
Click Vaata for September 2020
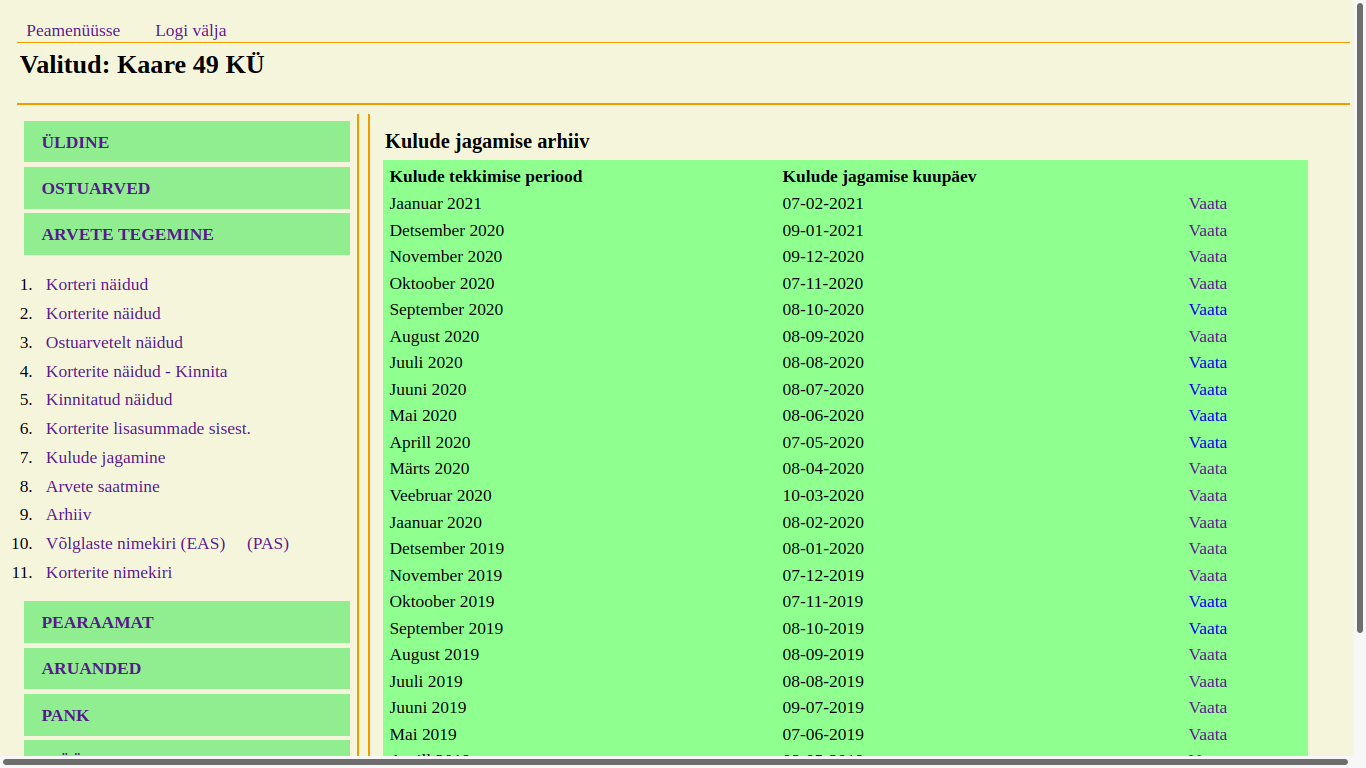(1207, 309)
